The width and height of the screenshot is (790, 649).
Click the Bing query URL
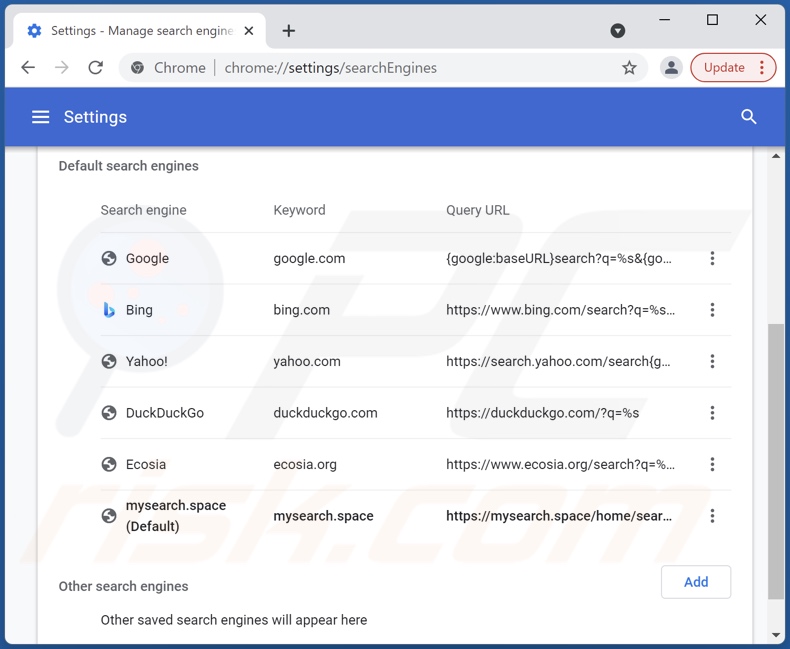tap(560, 310)
